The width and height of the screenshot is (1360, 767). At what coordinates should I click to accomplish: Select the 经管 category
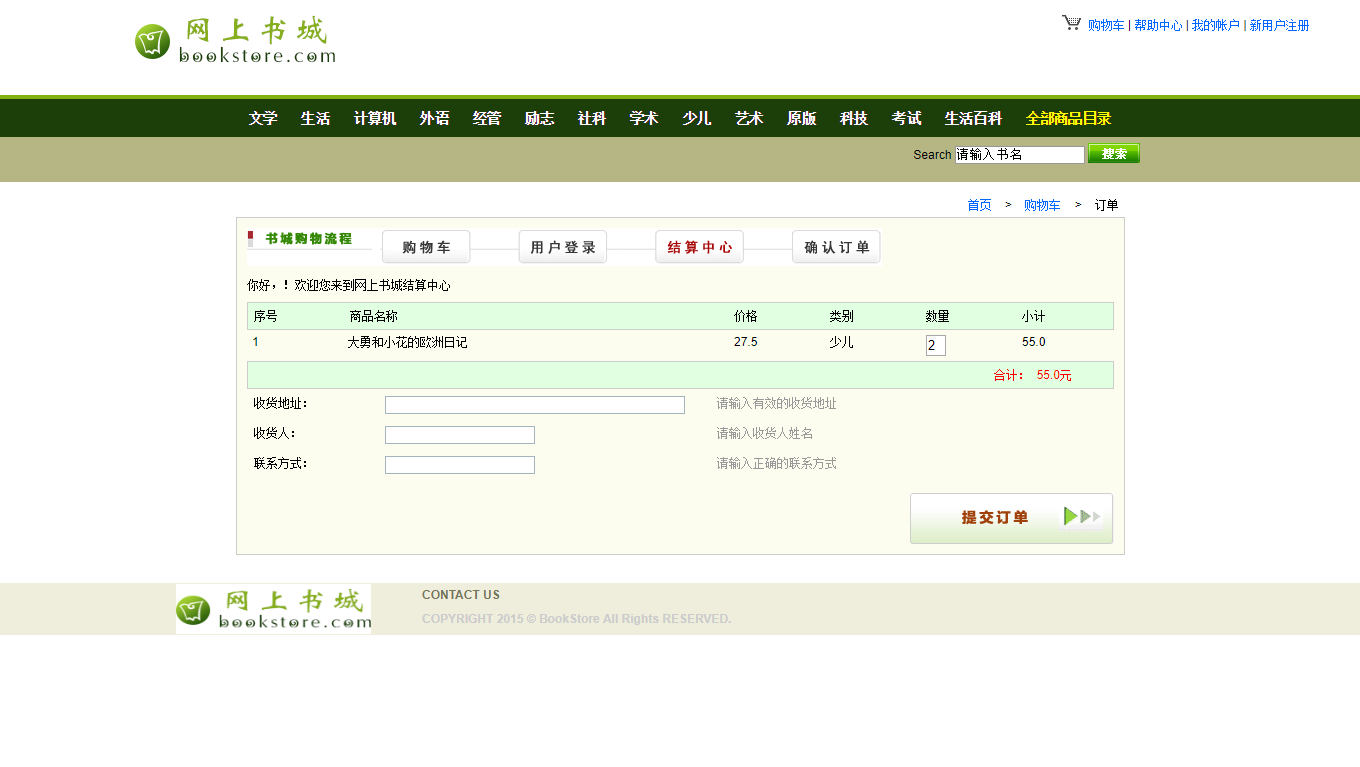(487, 118)
